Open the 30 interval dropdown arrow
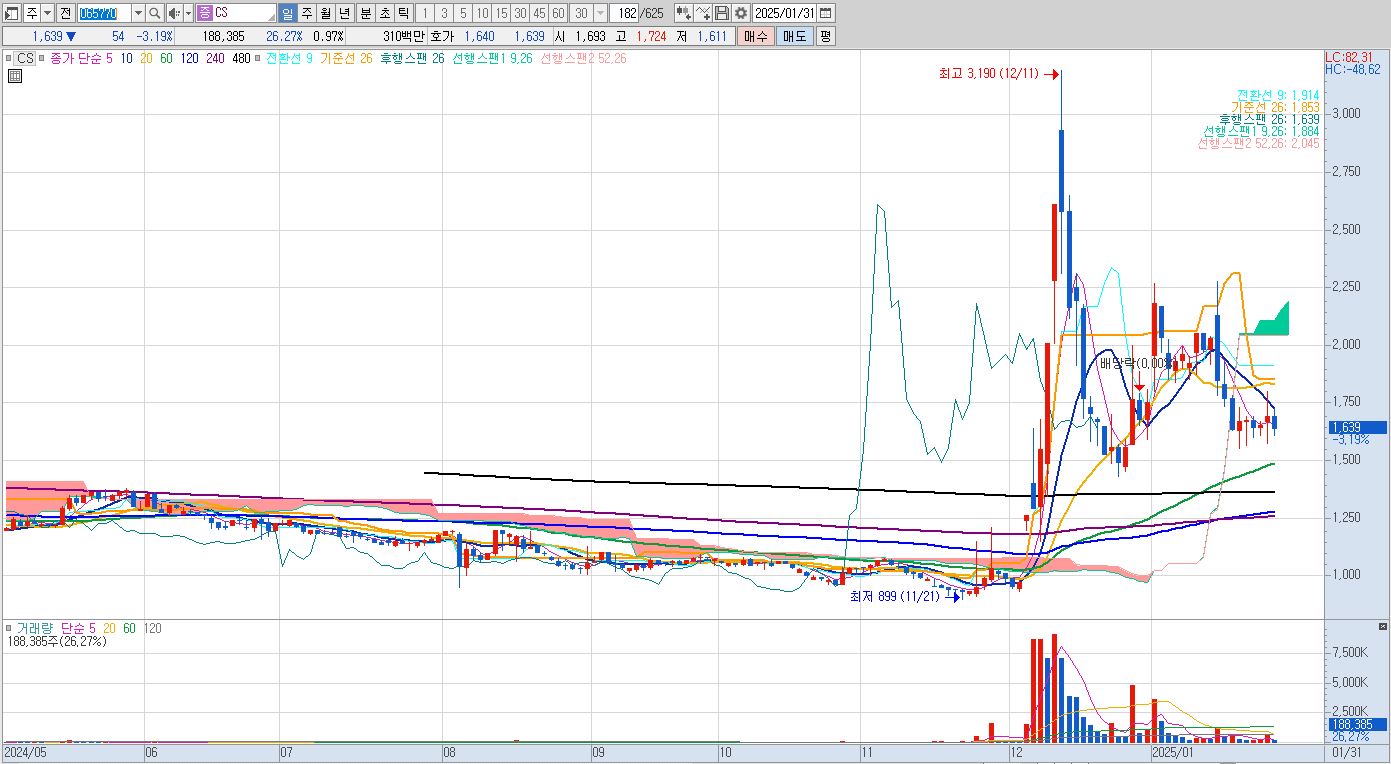Screen dimensions: 1391x764 click(x=600, y=13)
